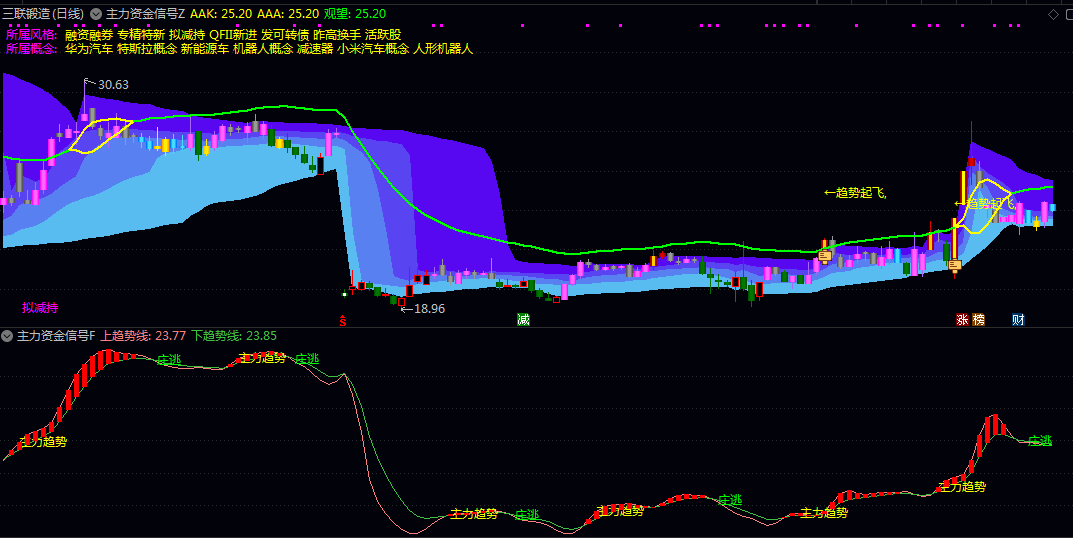Viewport: 1073px width, 538px height.
Task: Click the AAA: 25.20 value
Action: pos(288,14)
